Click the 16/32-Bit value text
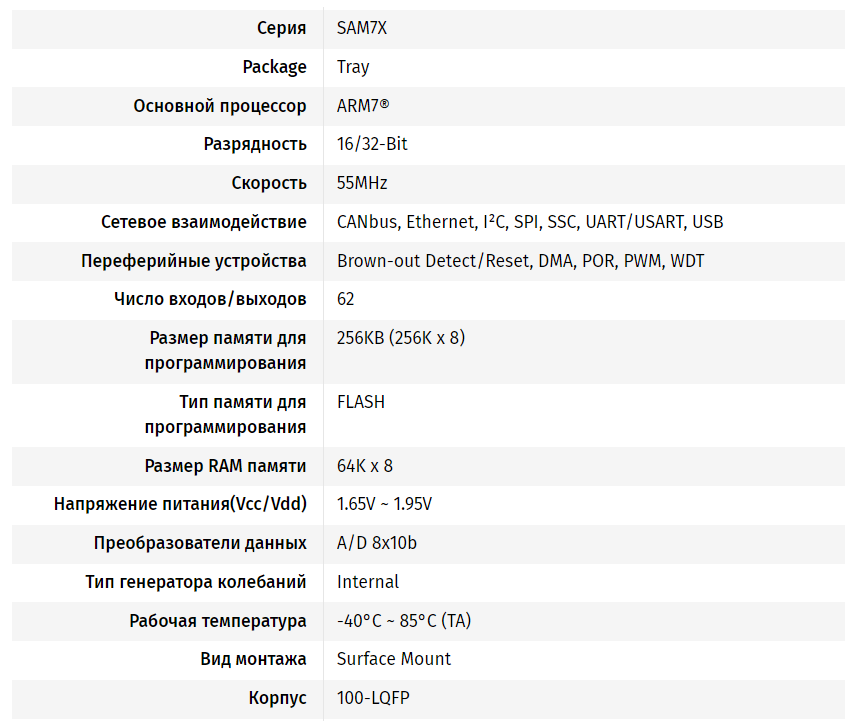Viewport: 845px width, 721px height. tap(372, 144)
